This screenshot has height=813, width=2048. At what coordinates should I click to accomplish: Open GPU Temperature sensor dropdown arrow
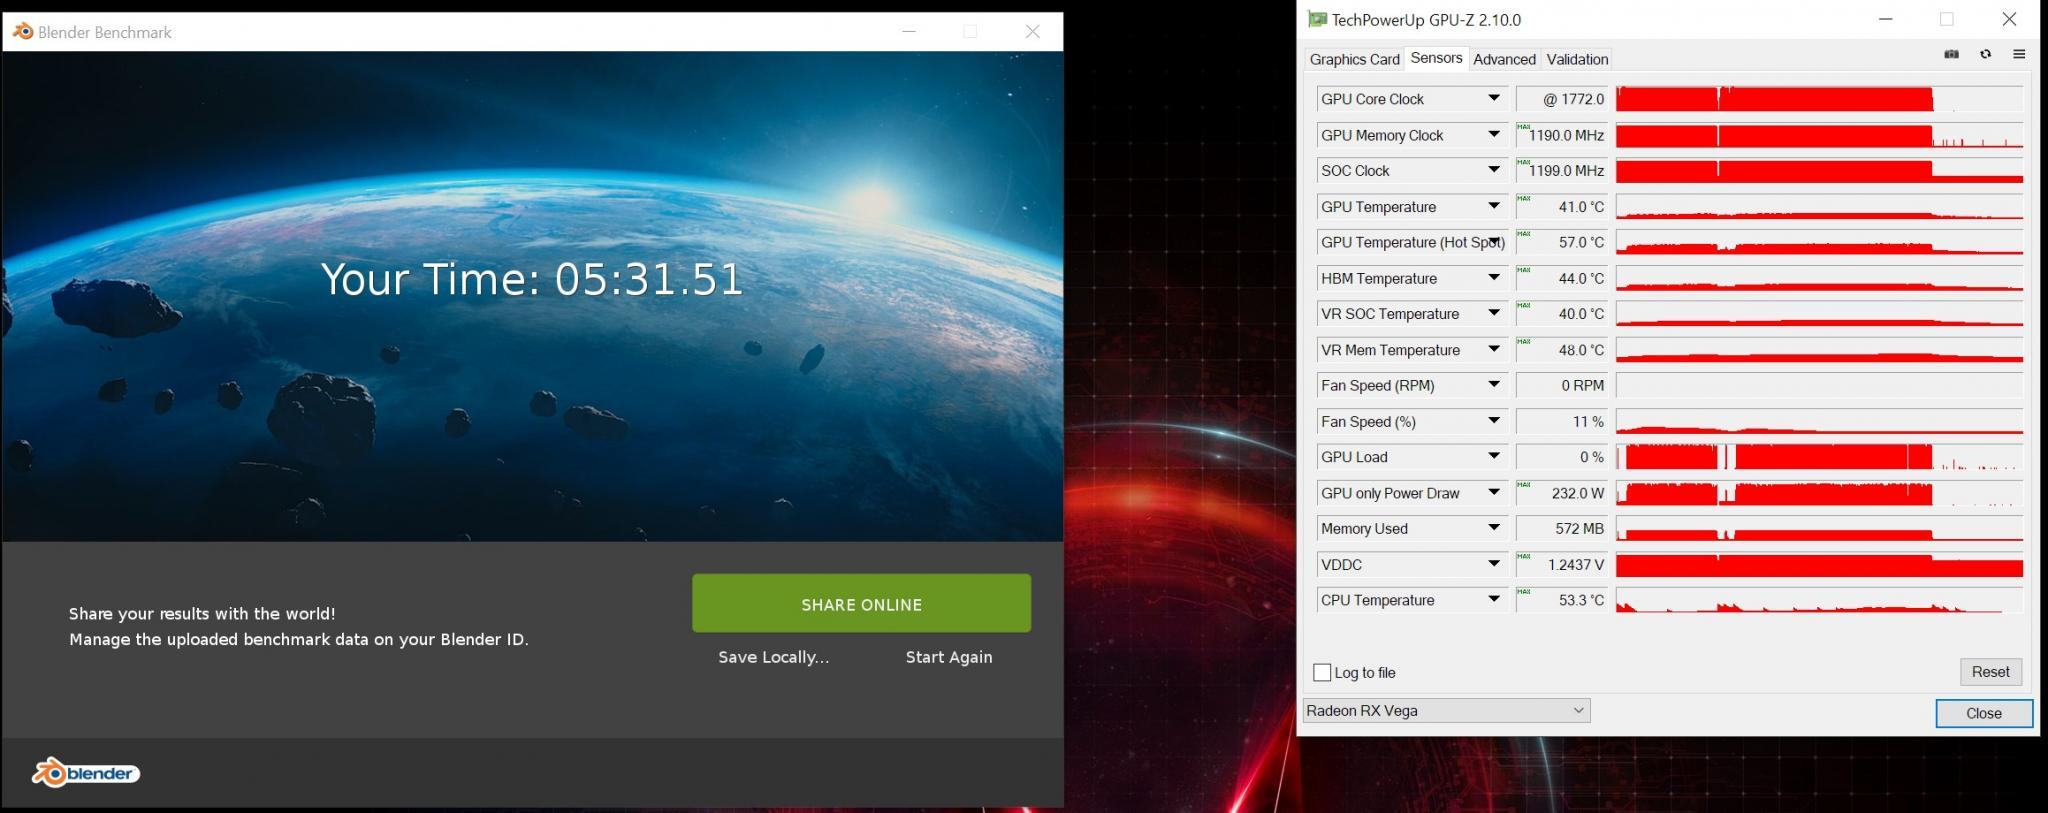[x=1493, y=206]
